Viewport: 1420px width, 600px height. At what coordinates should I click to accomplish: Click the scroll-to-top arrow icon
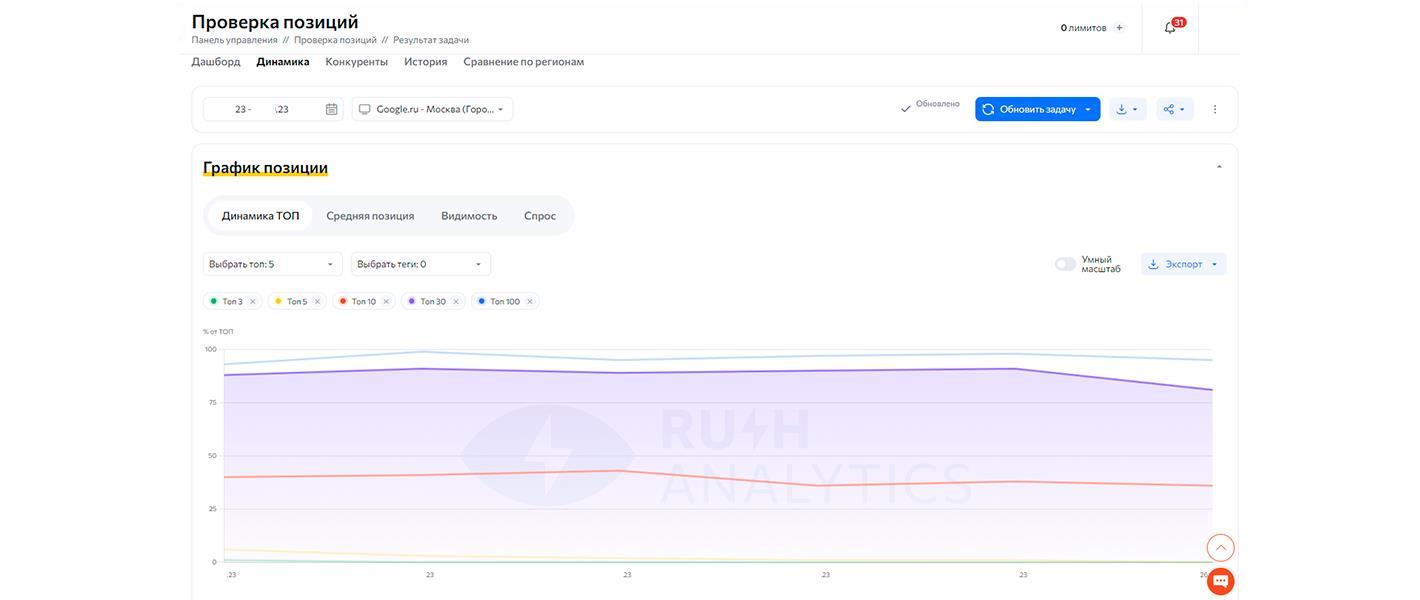[x=1220, y=548]
